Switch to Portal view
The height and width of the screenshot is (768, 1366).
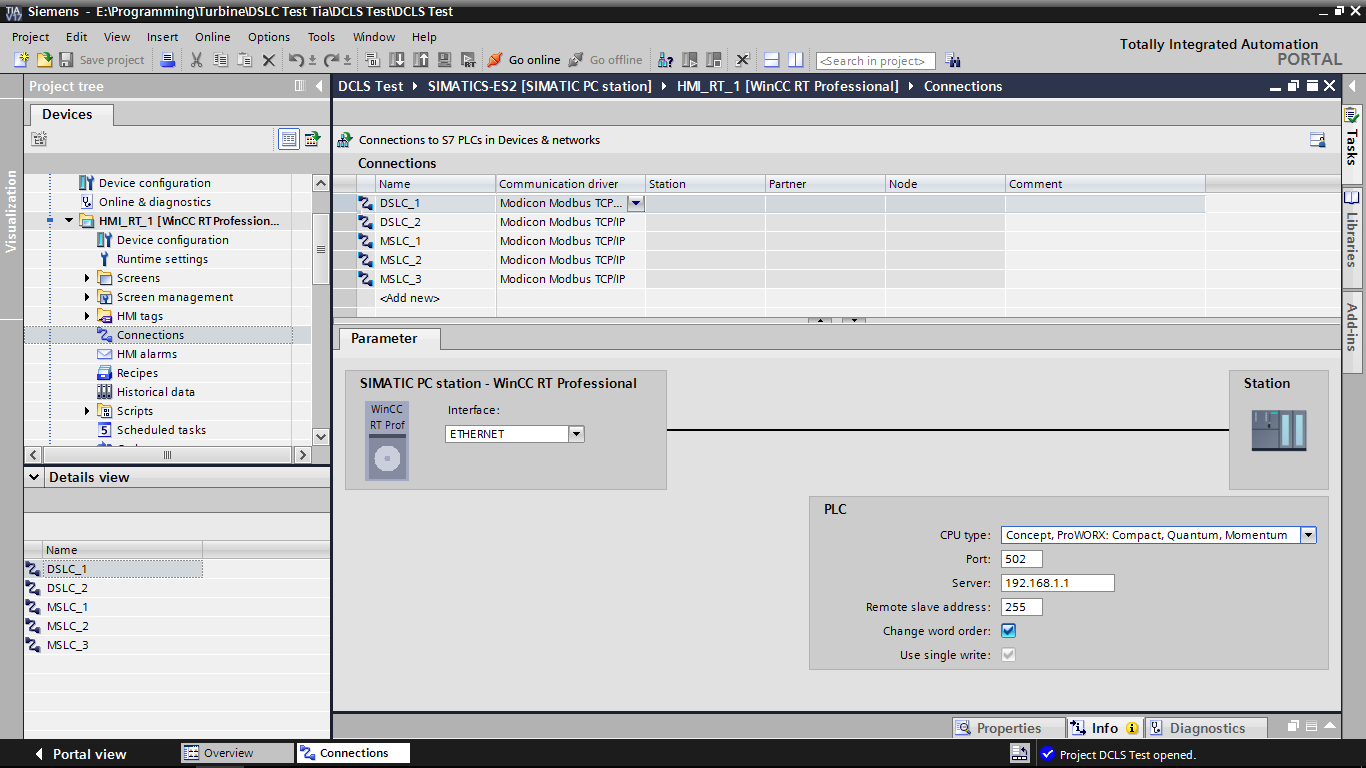pyautogui.click(x=80, y=754)
